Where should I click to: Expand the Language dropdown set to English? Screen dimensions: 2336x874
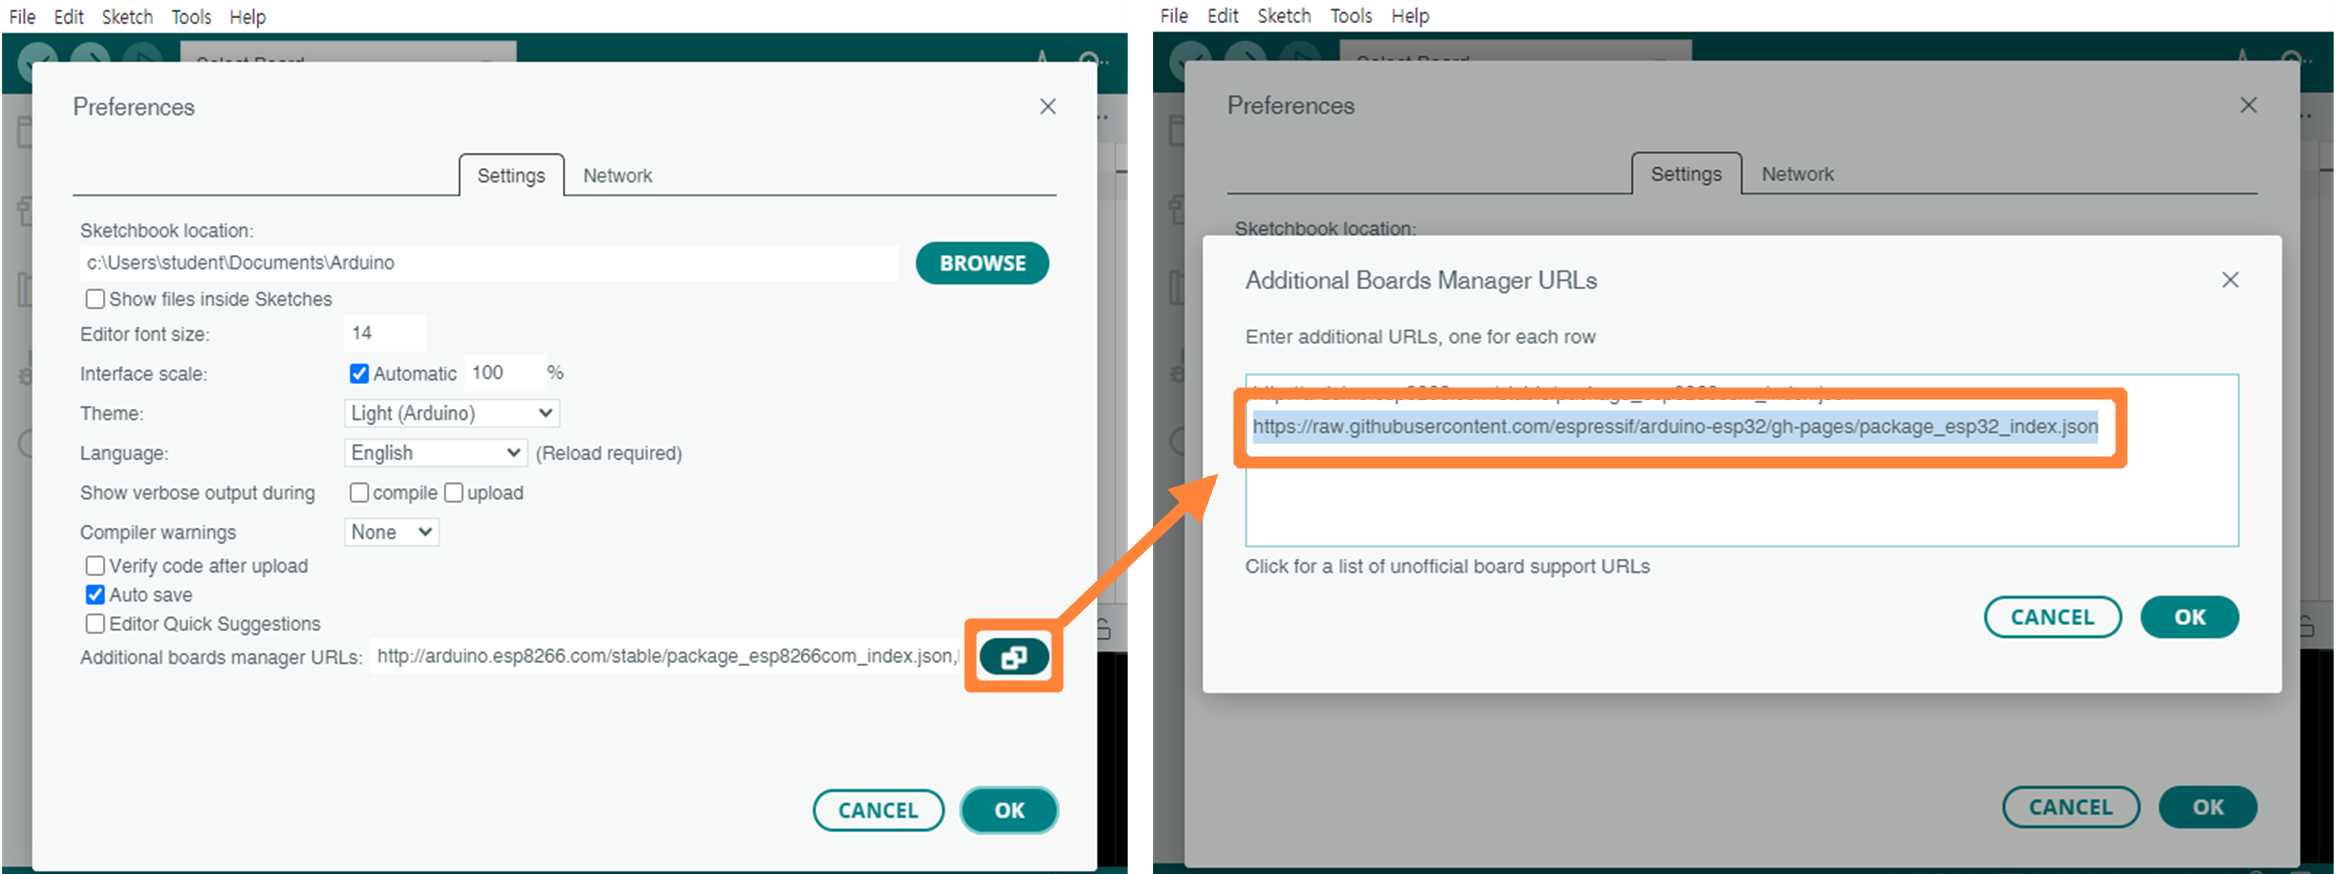pyautogui.click(x=435, y=453)
